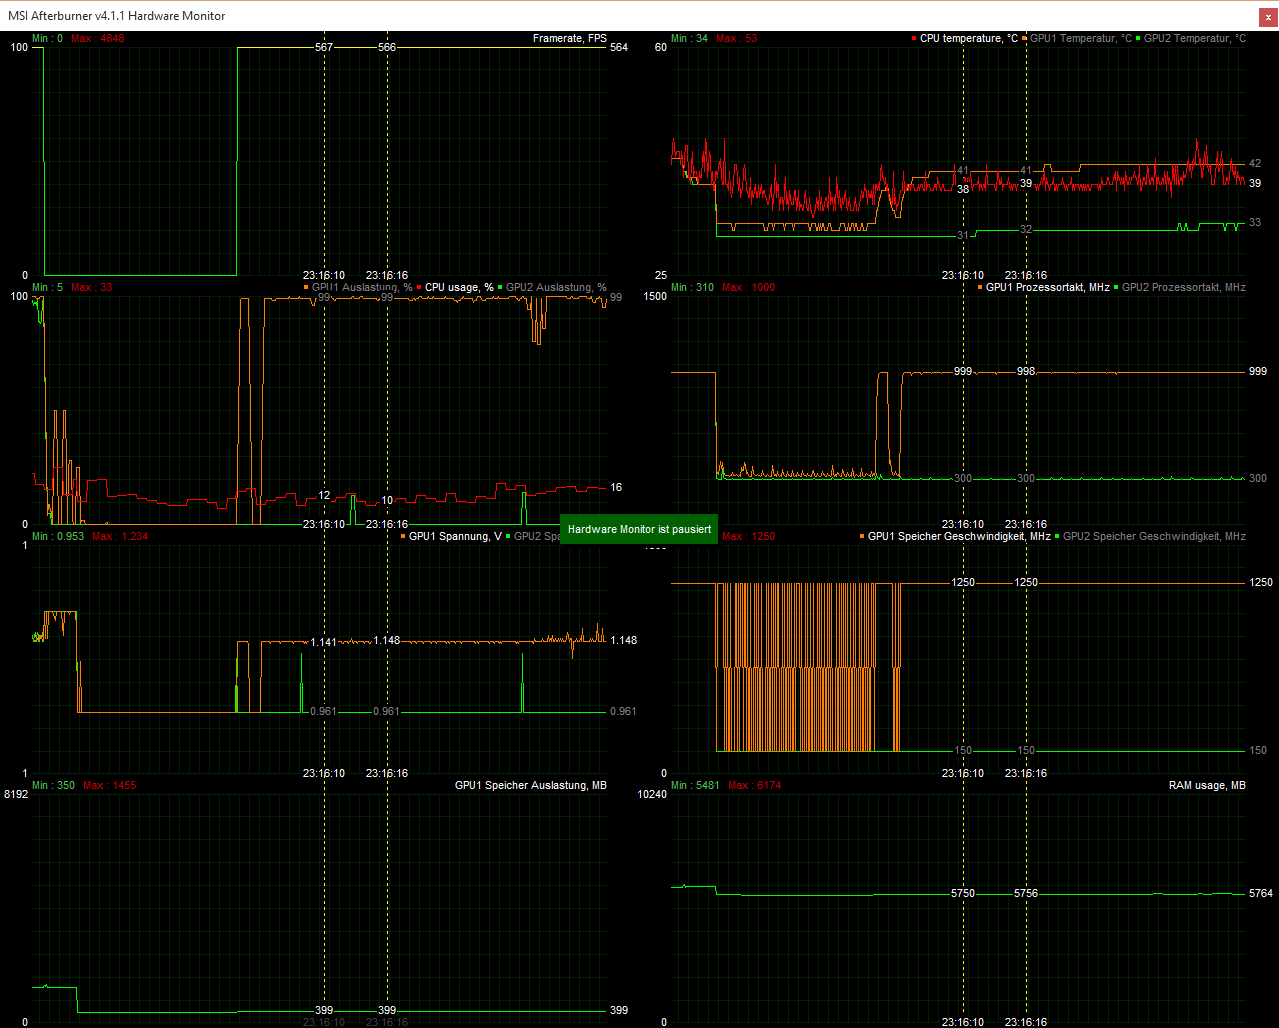
Task: Click the 'Max : 1.234' voltage value
Action: (120, 536)
